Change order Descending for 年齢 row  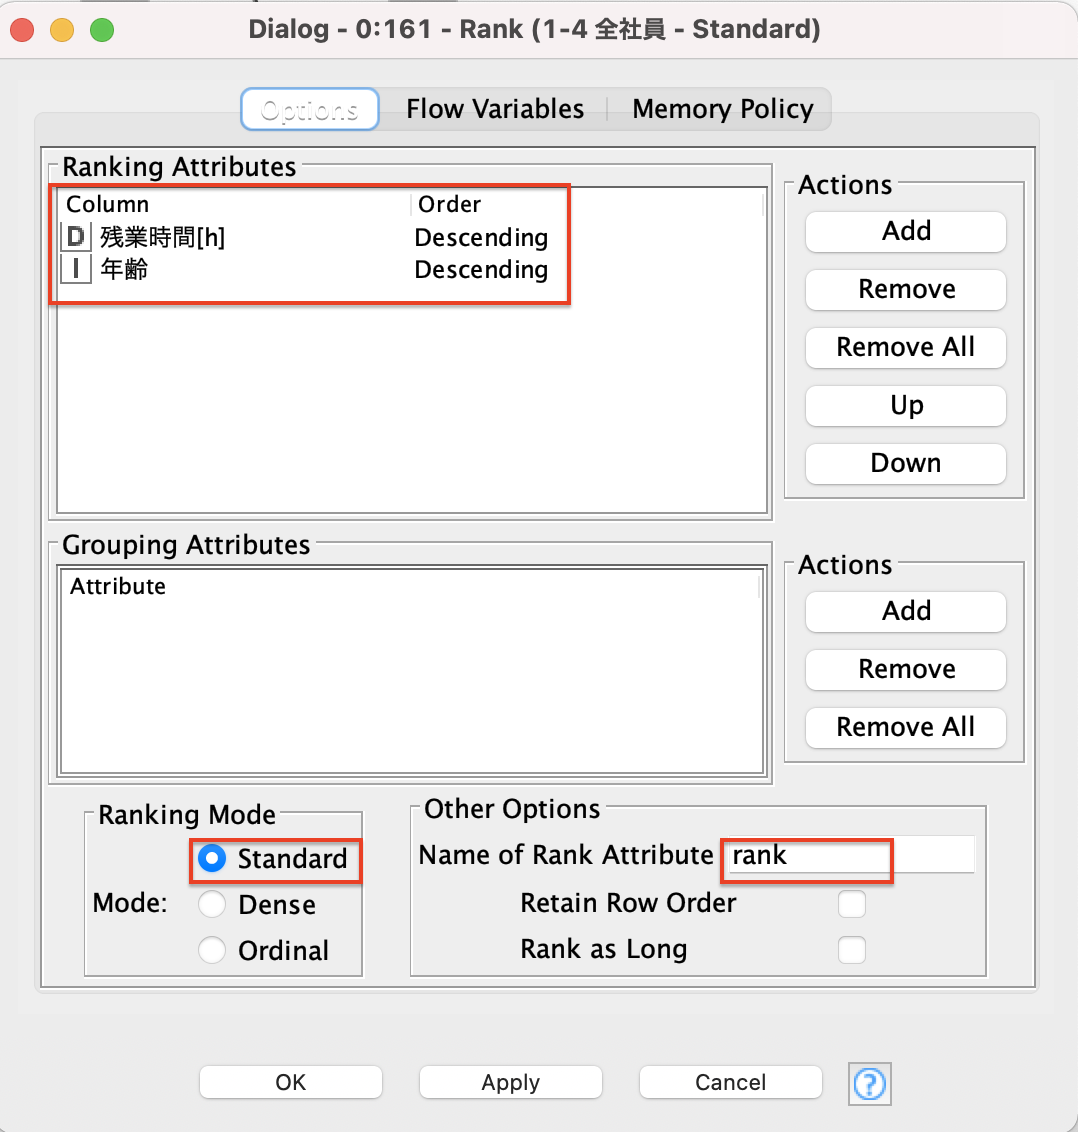coord(482,269)
